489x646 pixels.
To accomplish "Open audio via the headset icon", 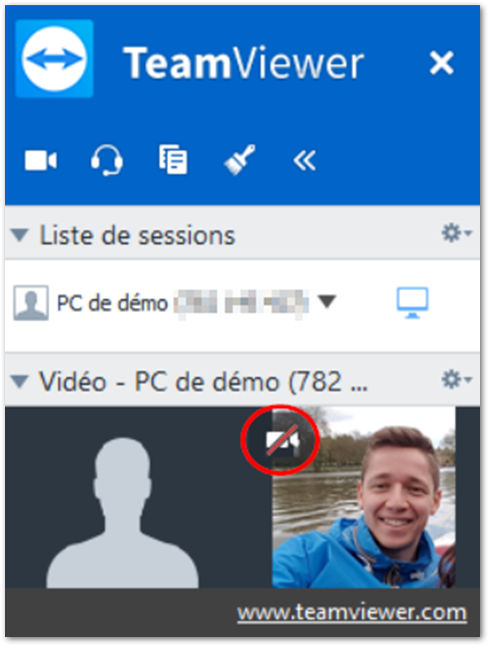I will point(107,160).
